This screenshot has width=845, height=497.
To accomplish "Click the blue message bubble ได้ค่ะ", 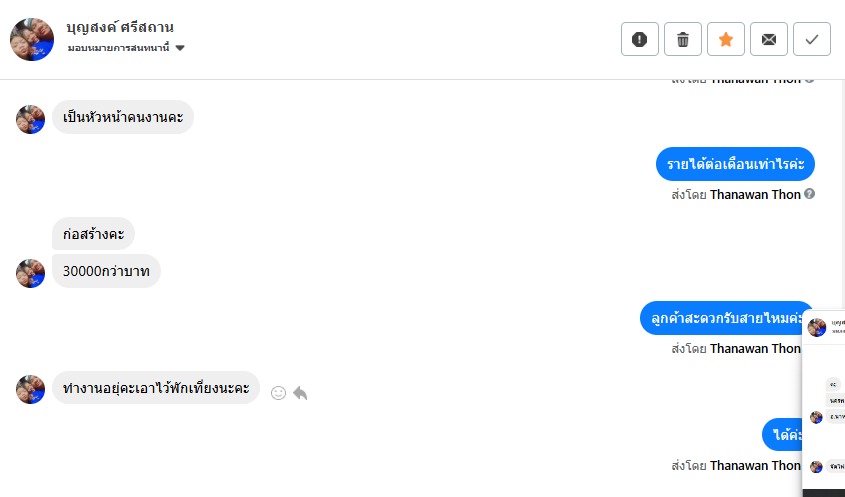I will (782, 435).
